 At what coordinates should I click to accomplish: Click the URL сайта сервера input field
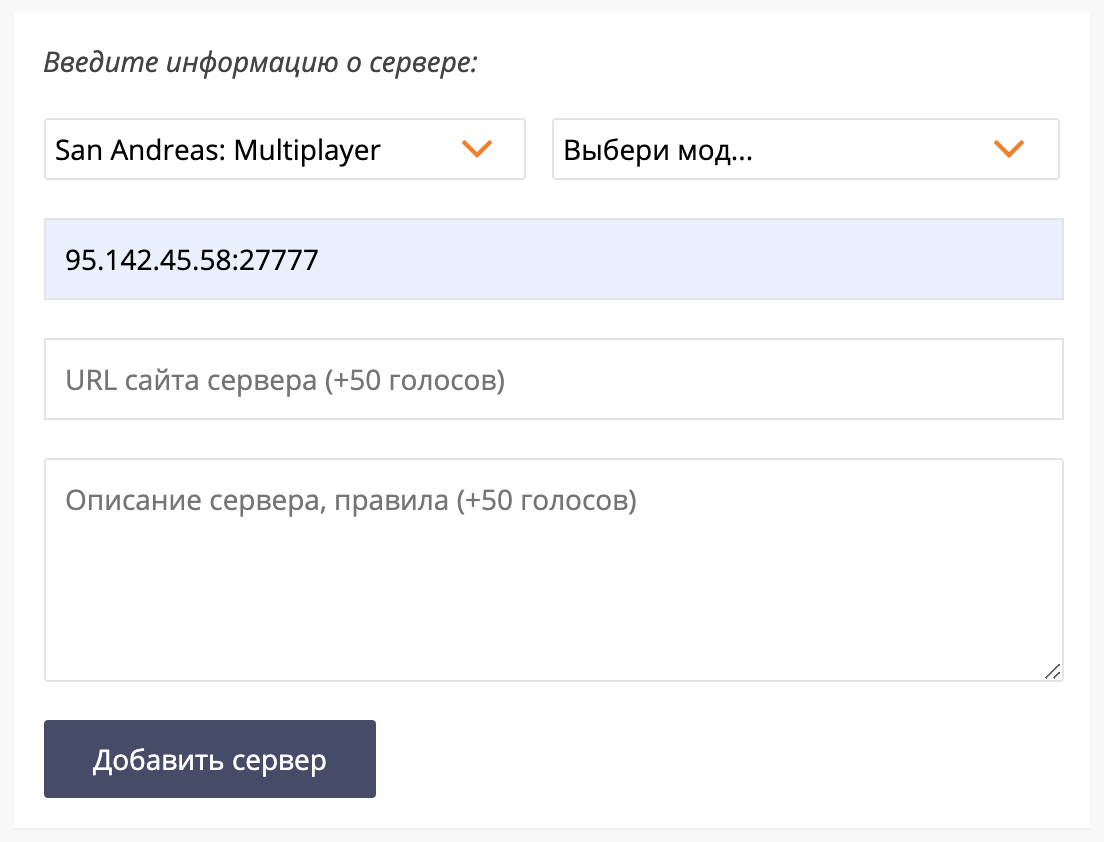(553, 379)
